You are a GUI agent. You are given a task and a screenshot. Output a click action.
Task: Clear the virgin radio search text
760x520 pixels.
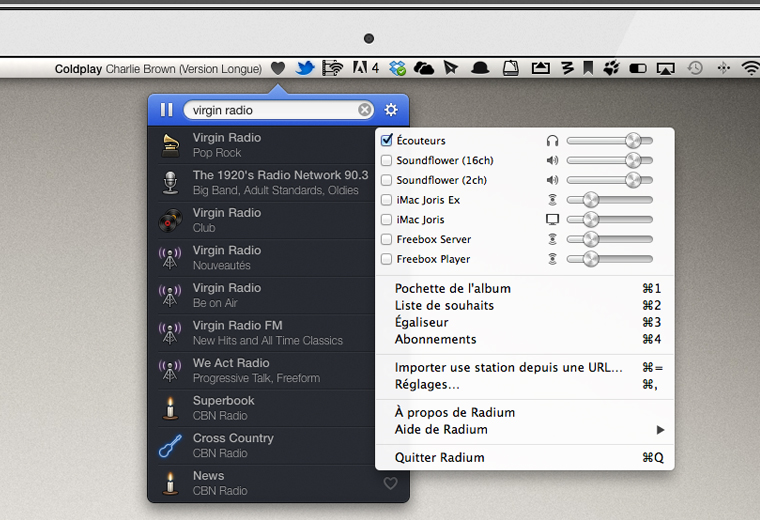(x=365, y=110)
